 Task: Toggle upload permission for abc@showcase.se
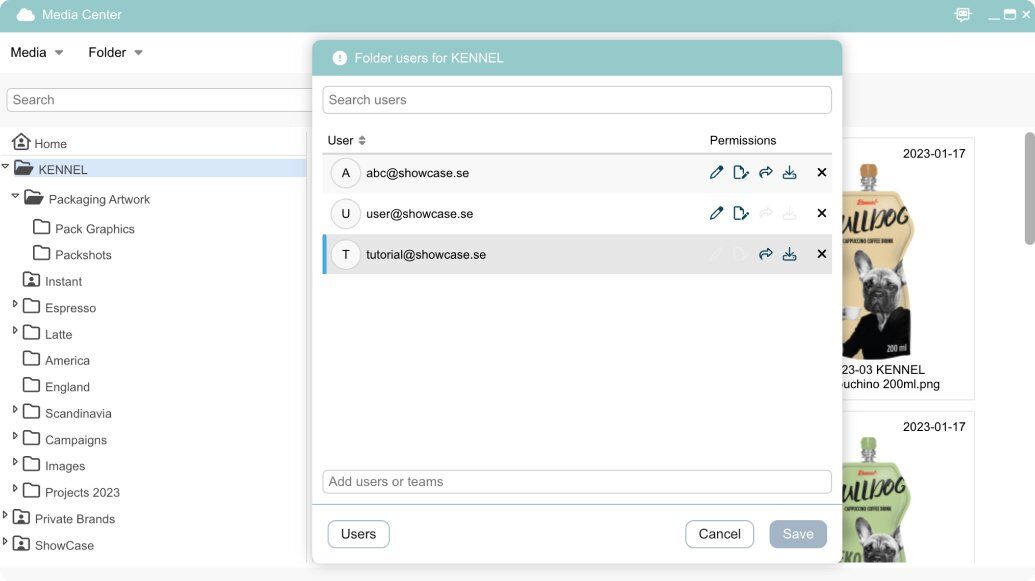pos(741,173)
